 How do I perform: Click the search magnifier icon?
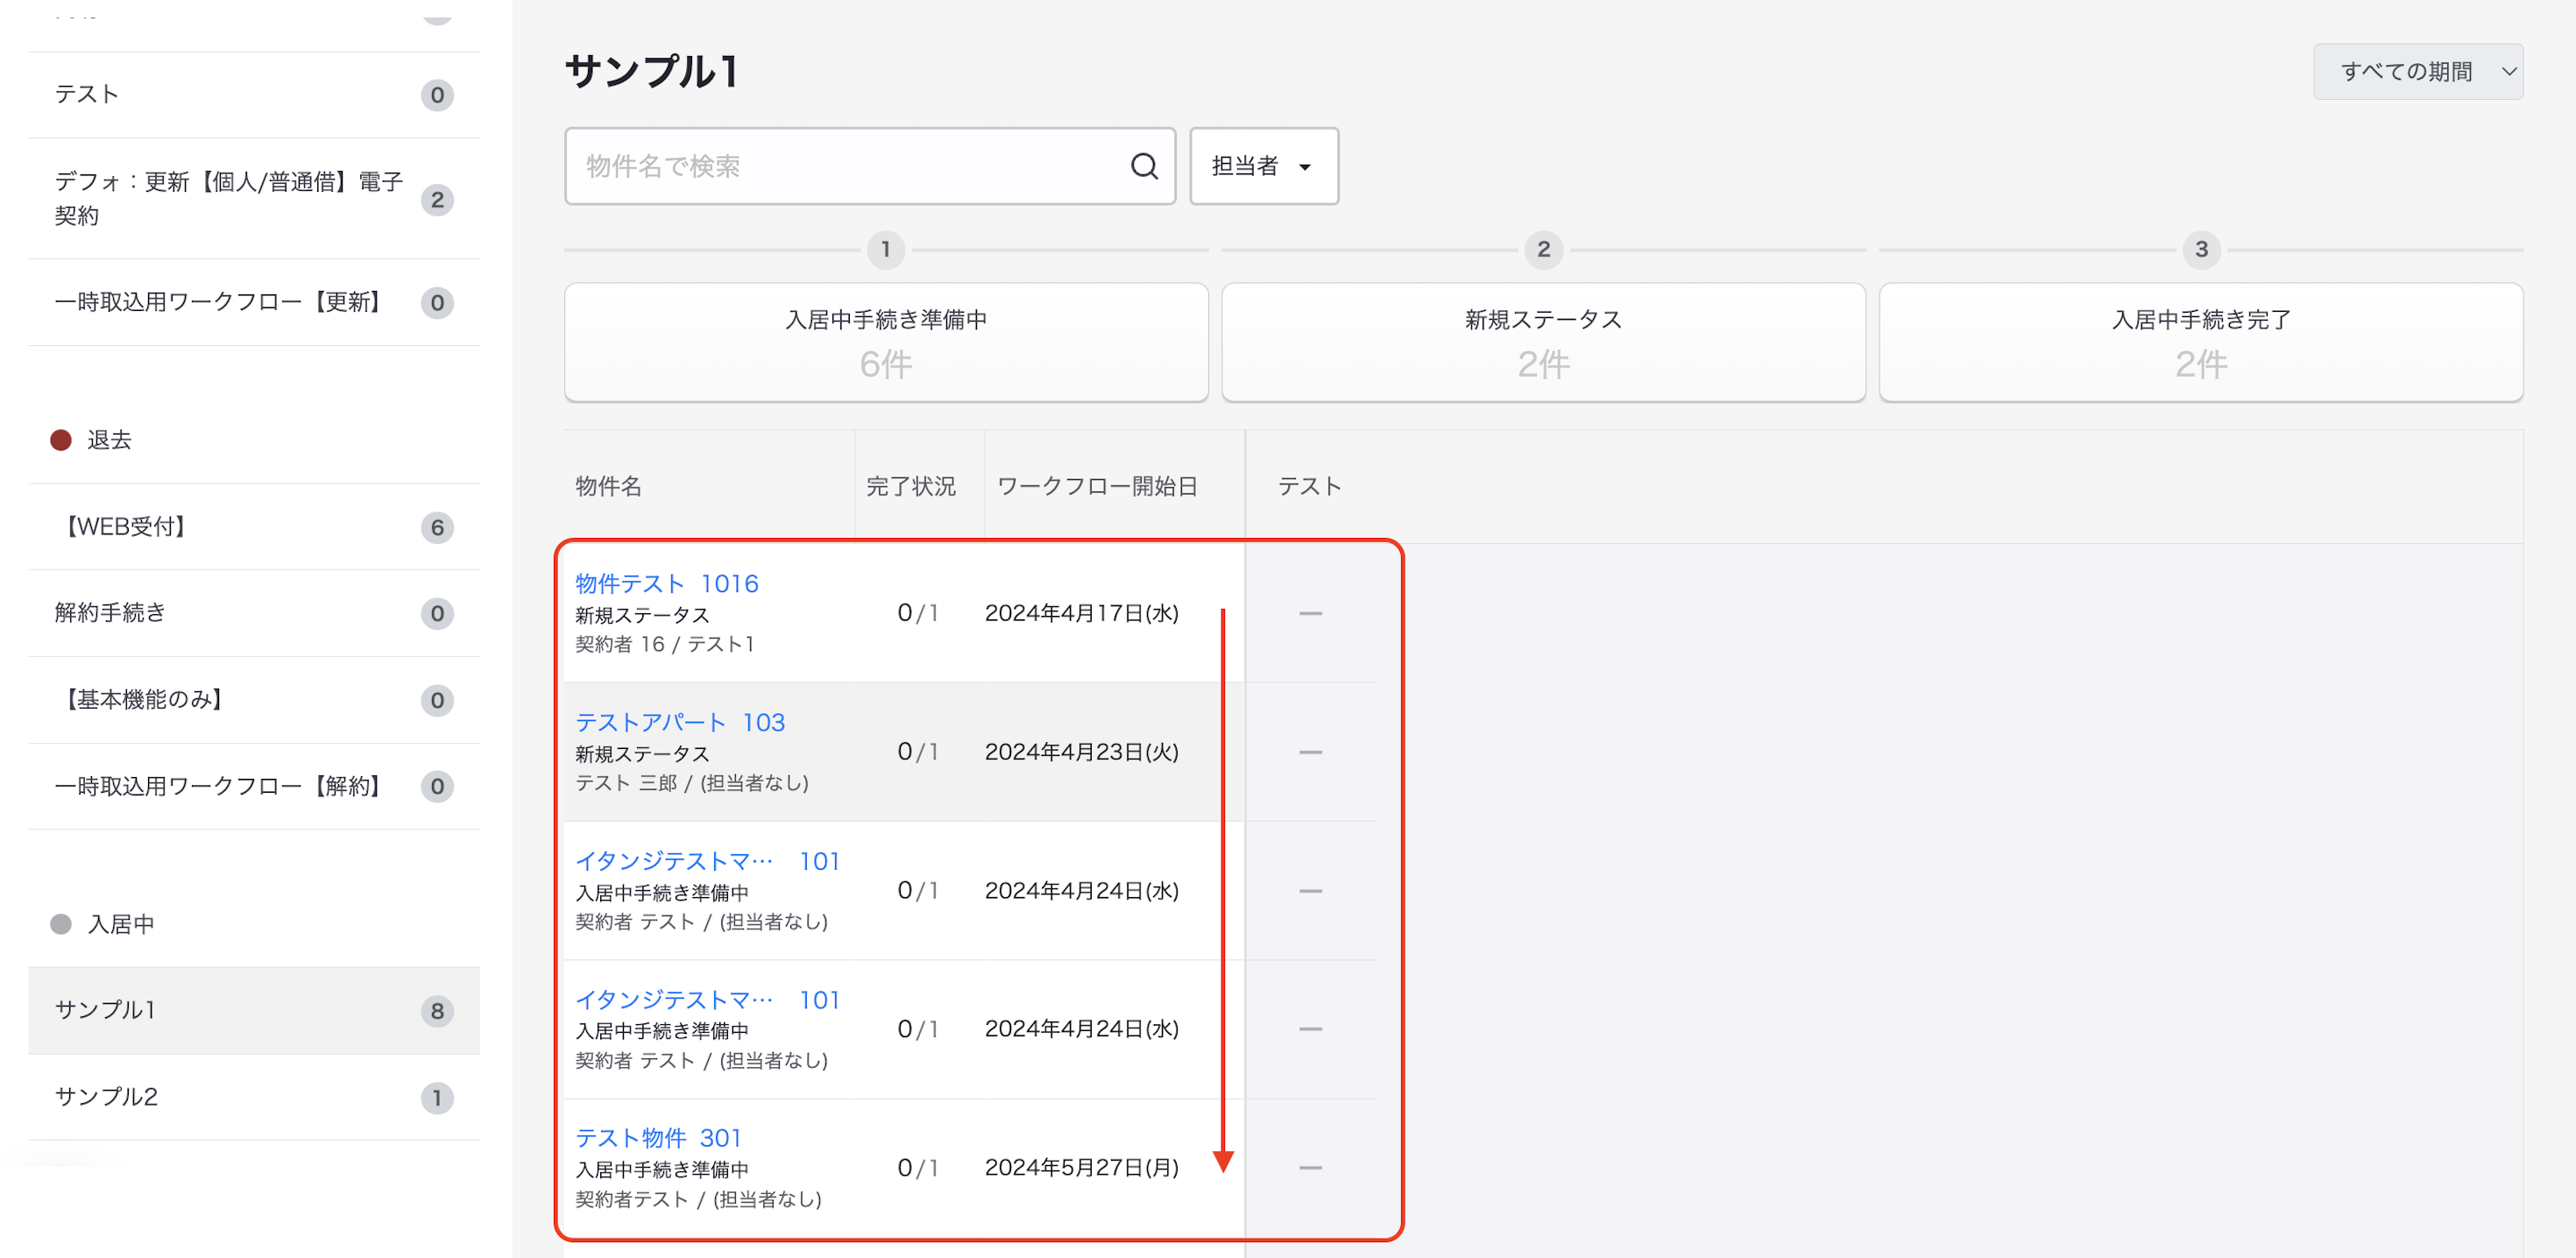coord(1144,166)
